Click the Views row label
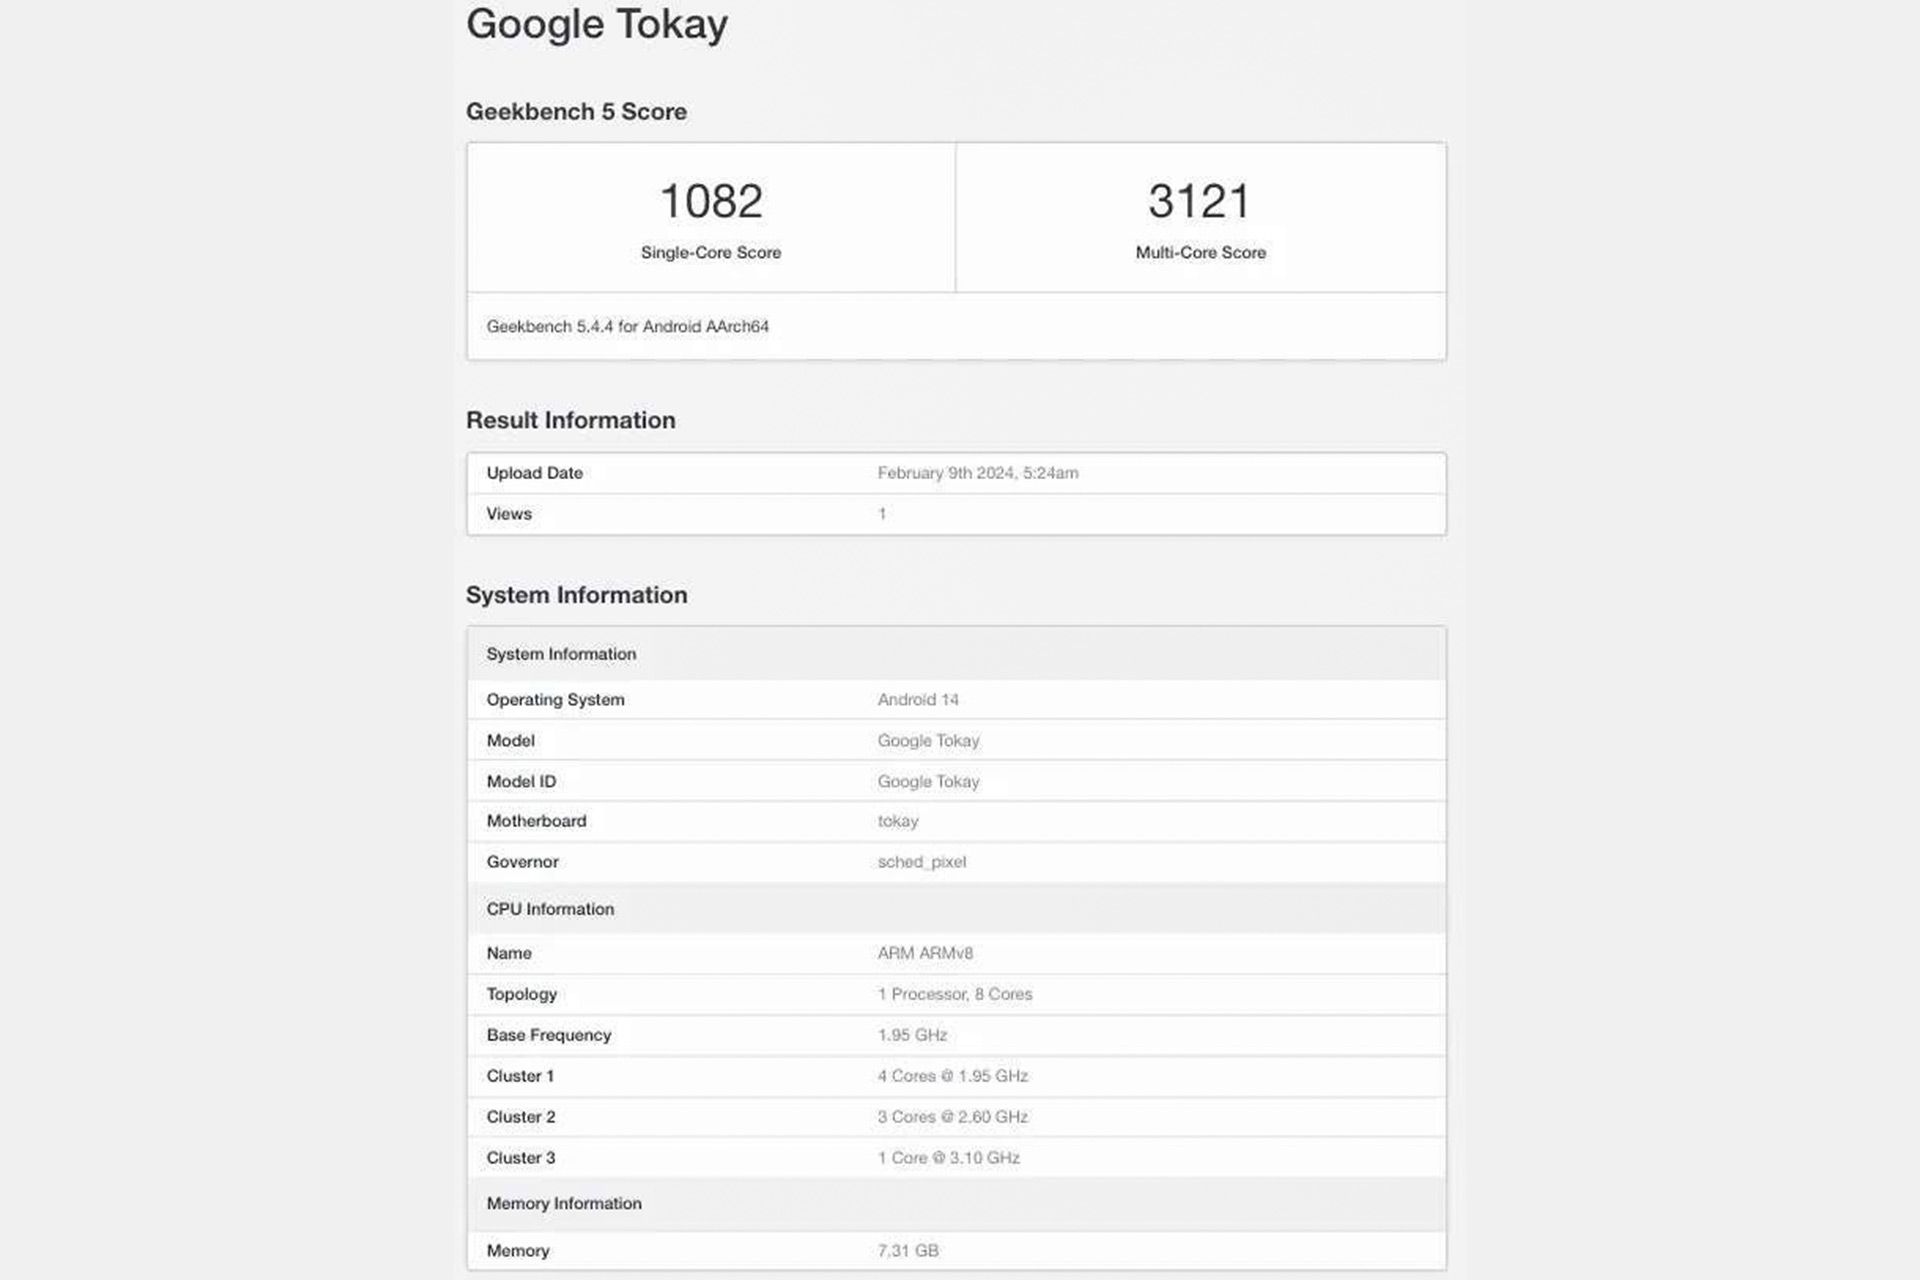 pos(509,514)
